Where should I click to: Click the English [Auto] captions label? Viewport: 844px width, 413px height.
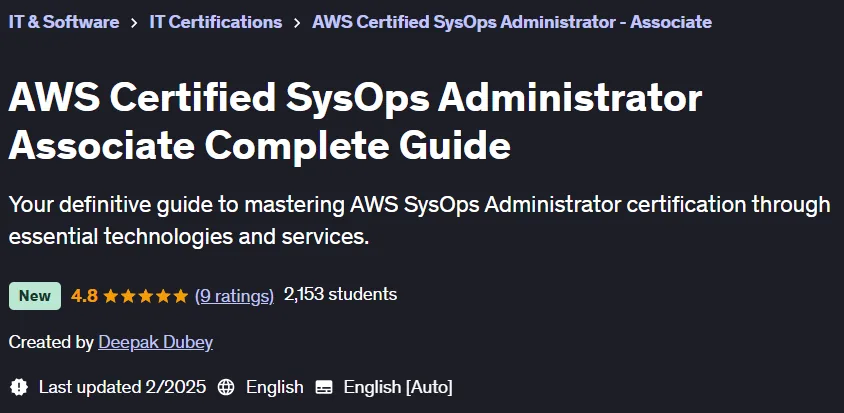(x=398, y=387)
